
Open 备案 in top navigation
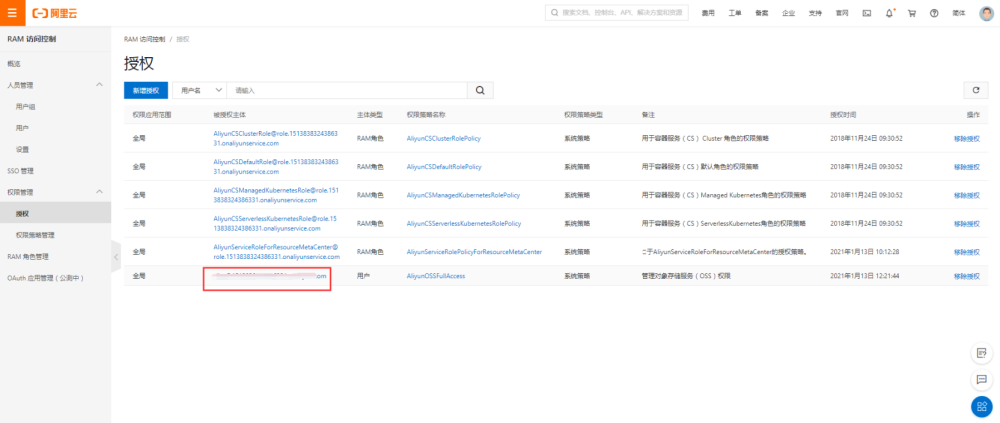761,13
